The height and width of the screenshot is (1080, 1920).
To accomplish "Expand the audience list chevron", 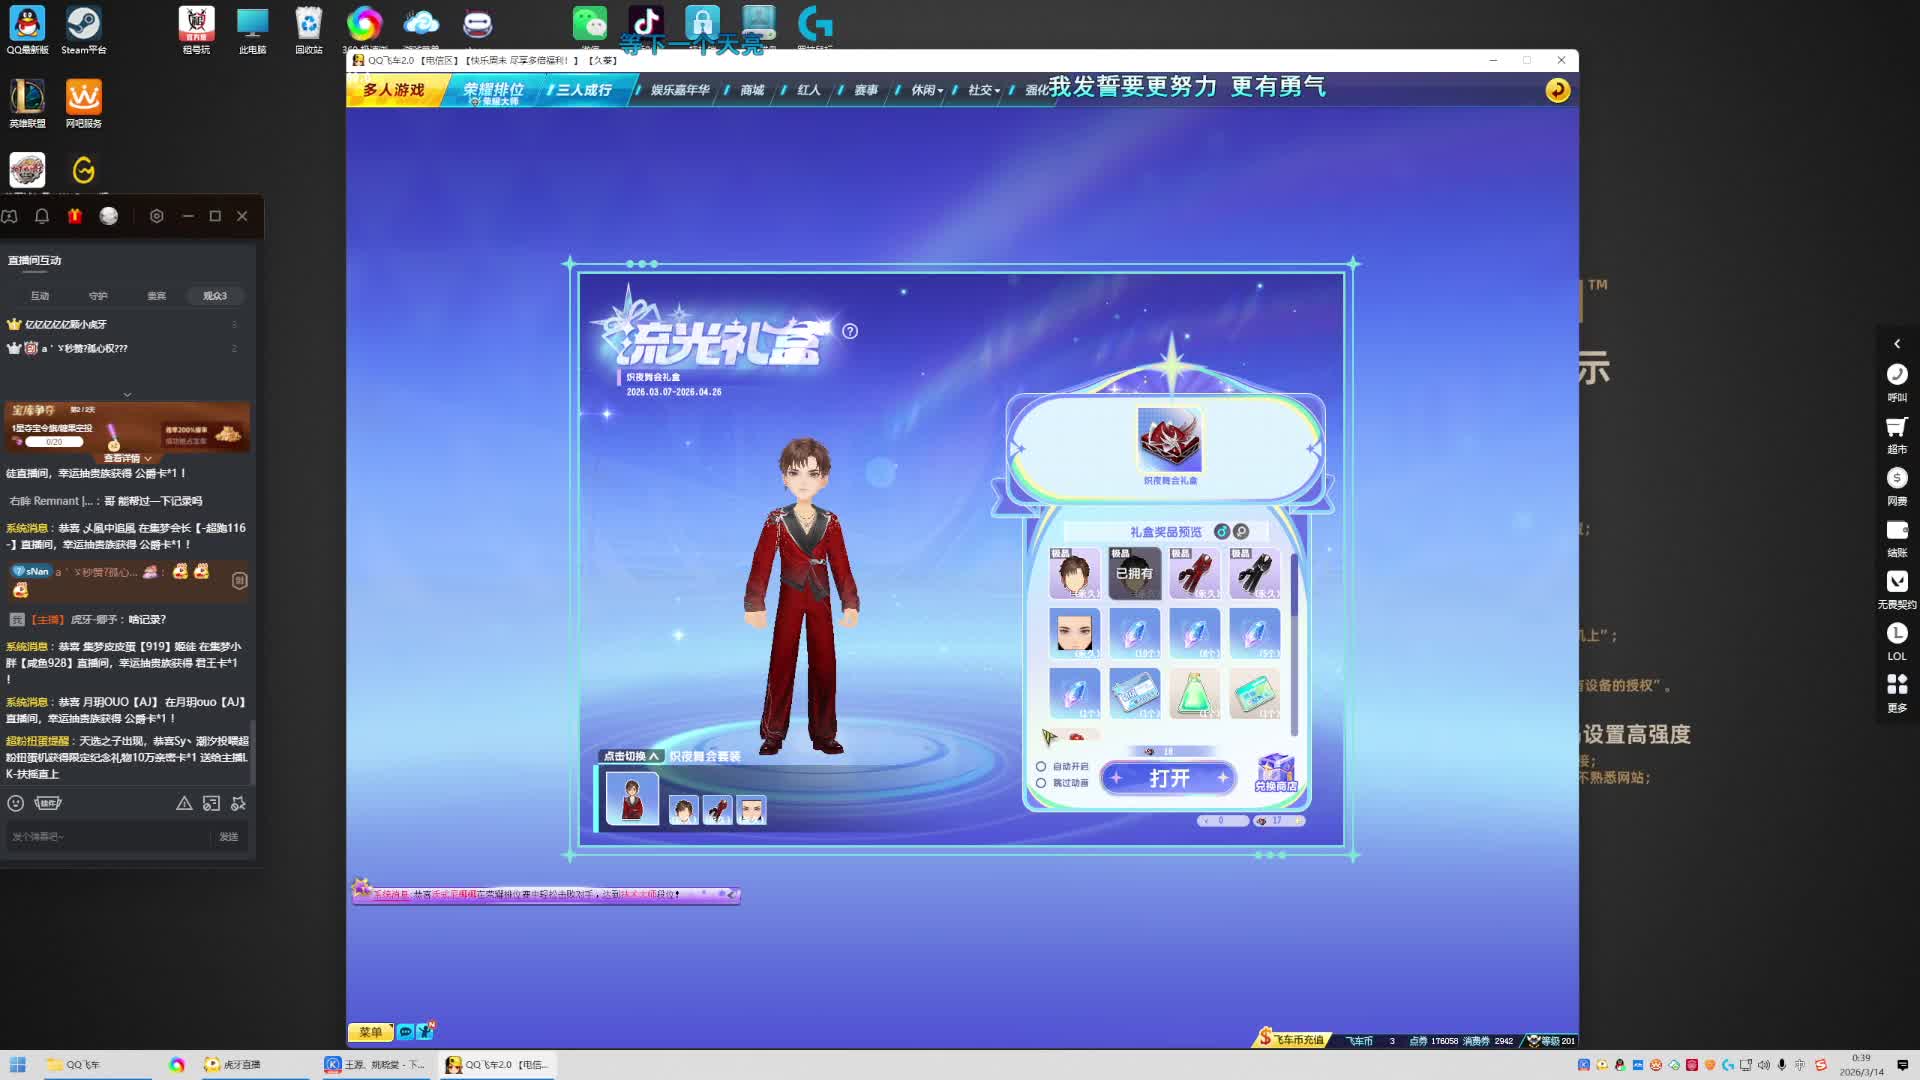I will tap(127, 395).
